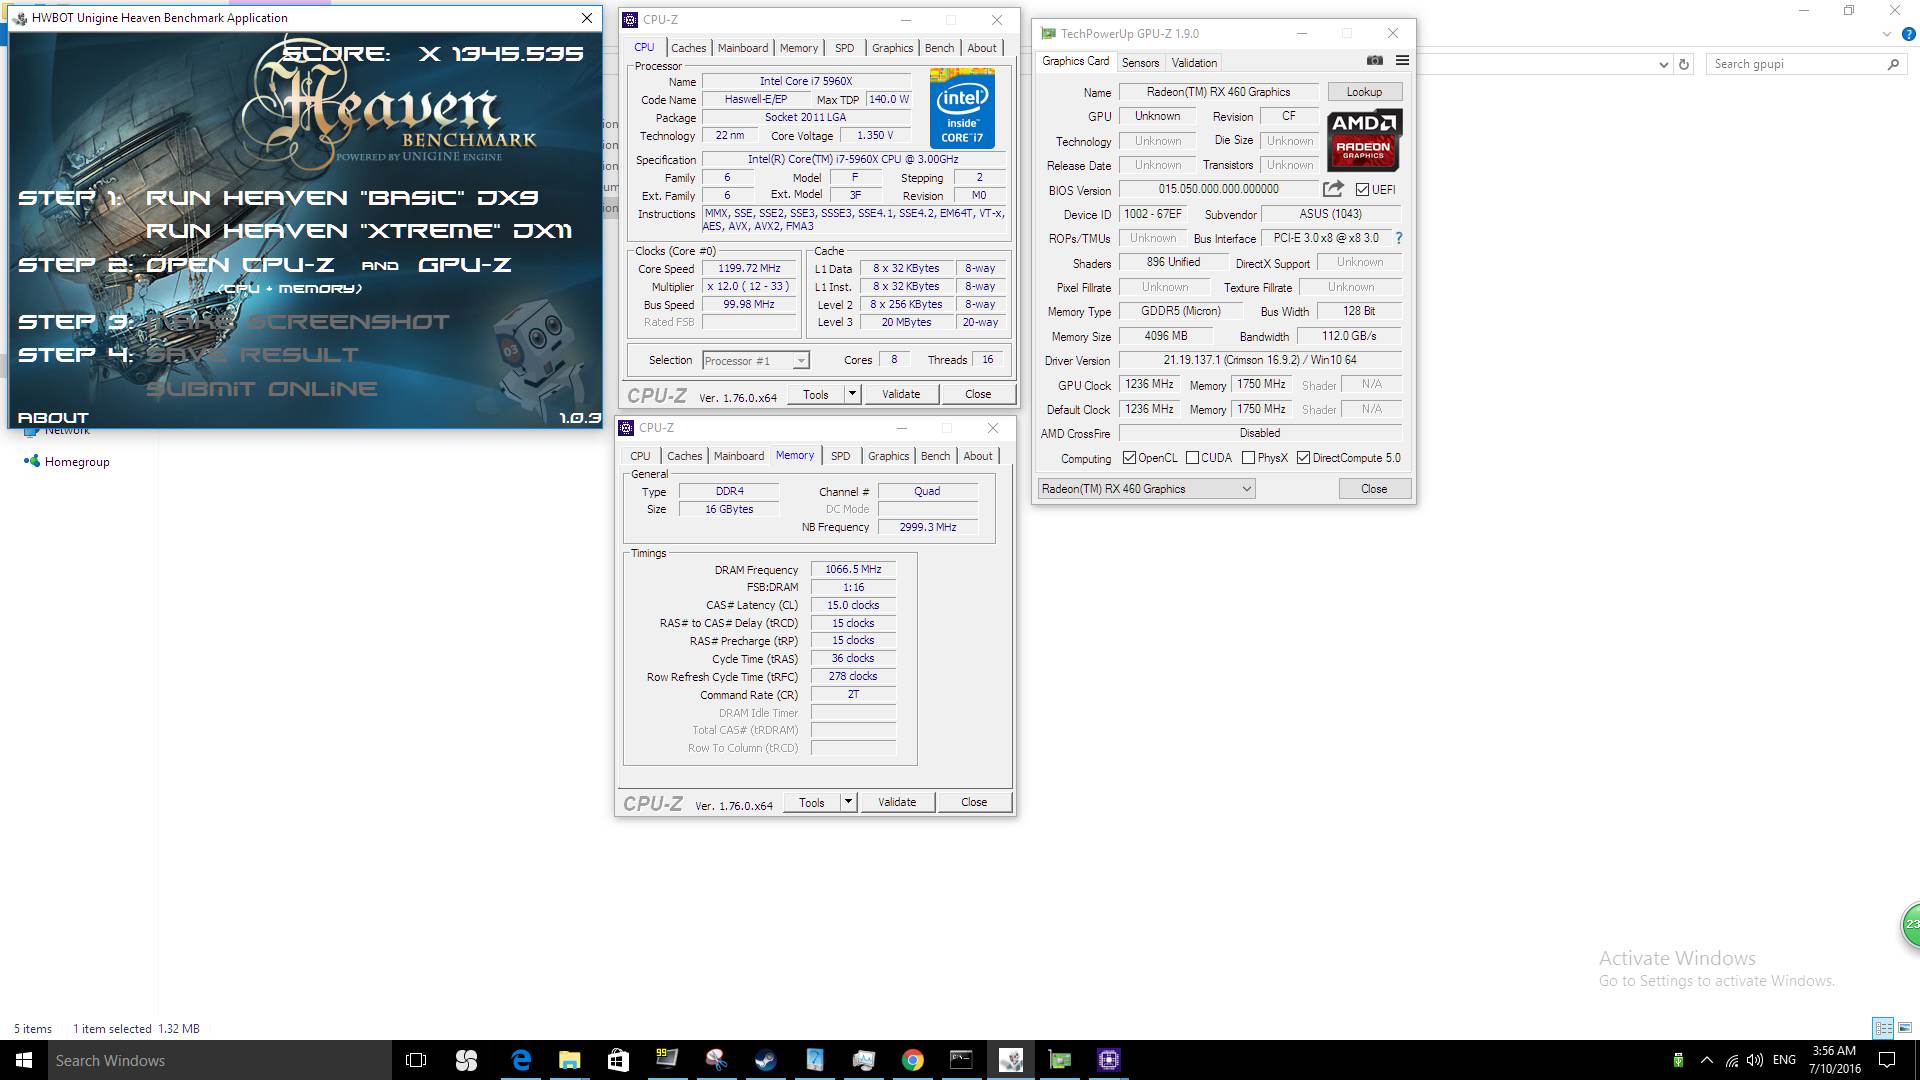1920x1080 pixels.
Task: Open the Memory tab in upper CPU-Z
Action: point(799,48)
